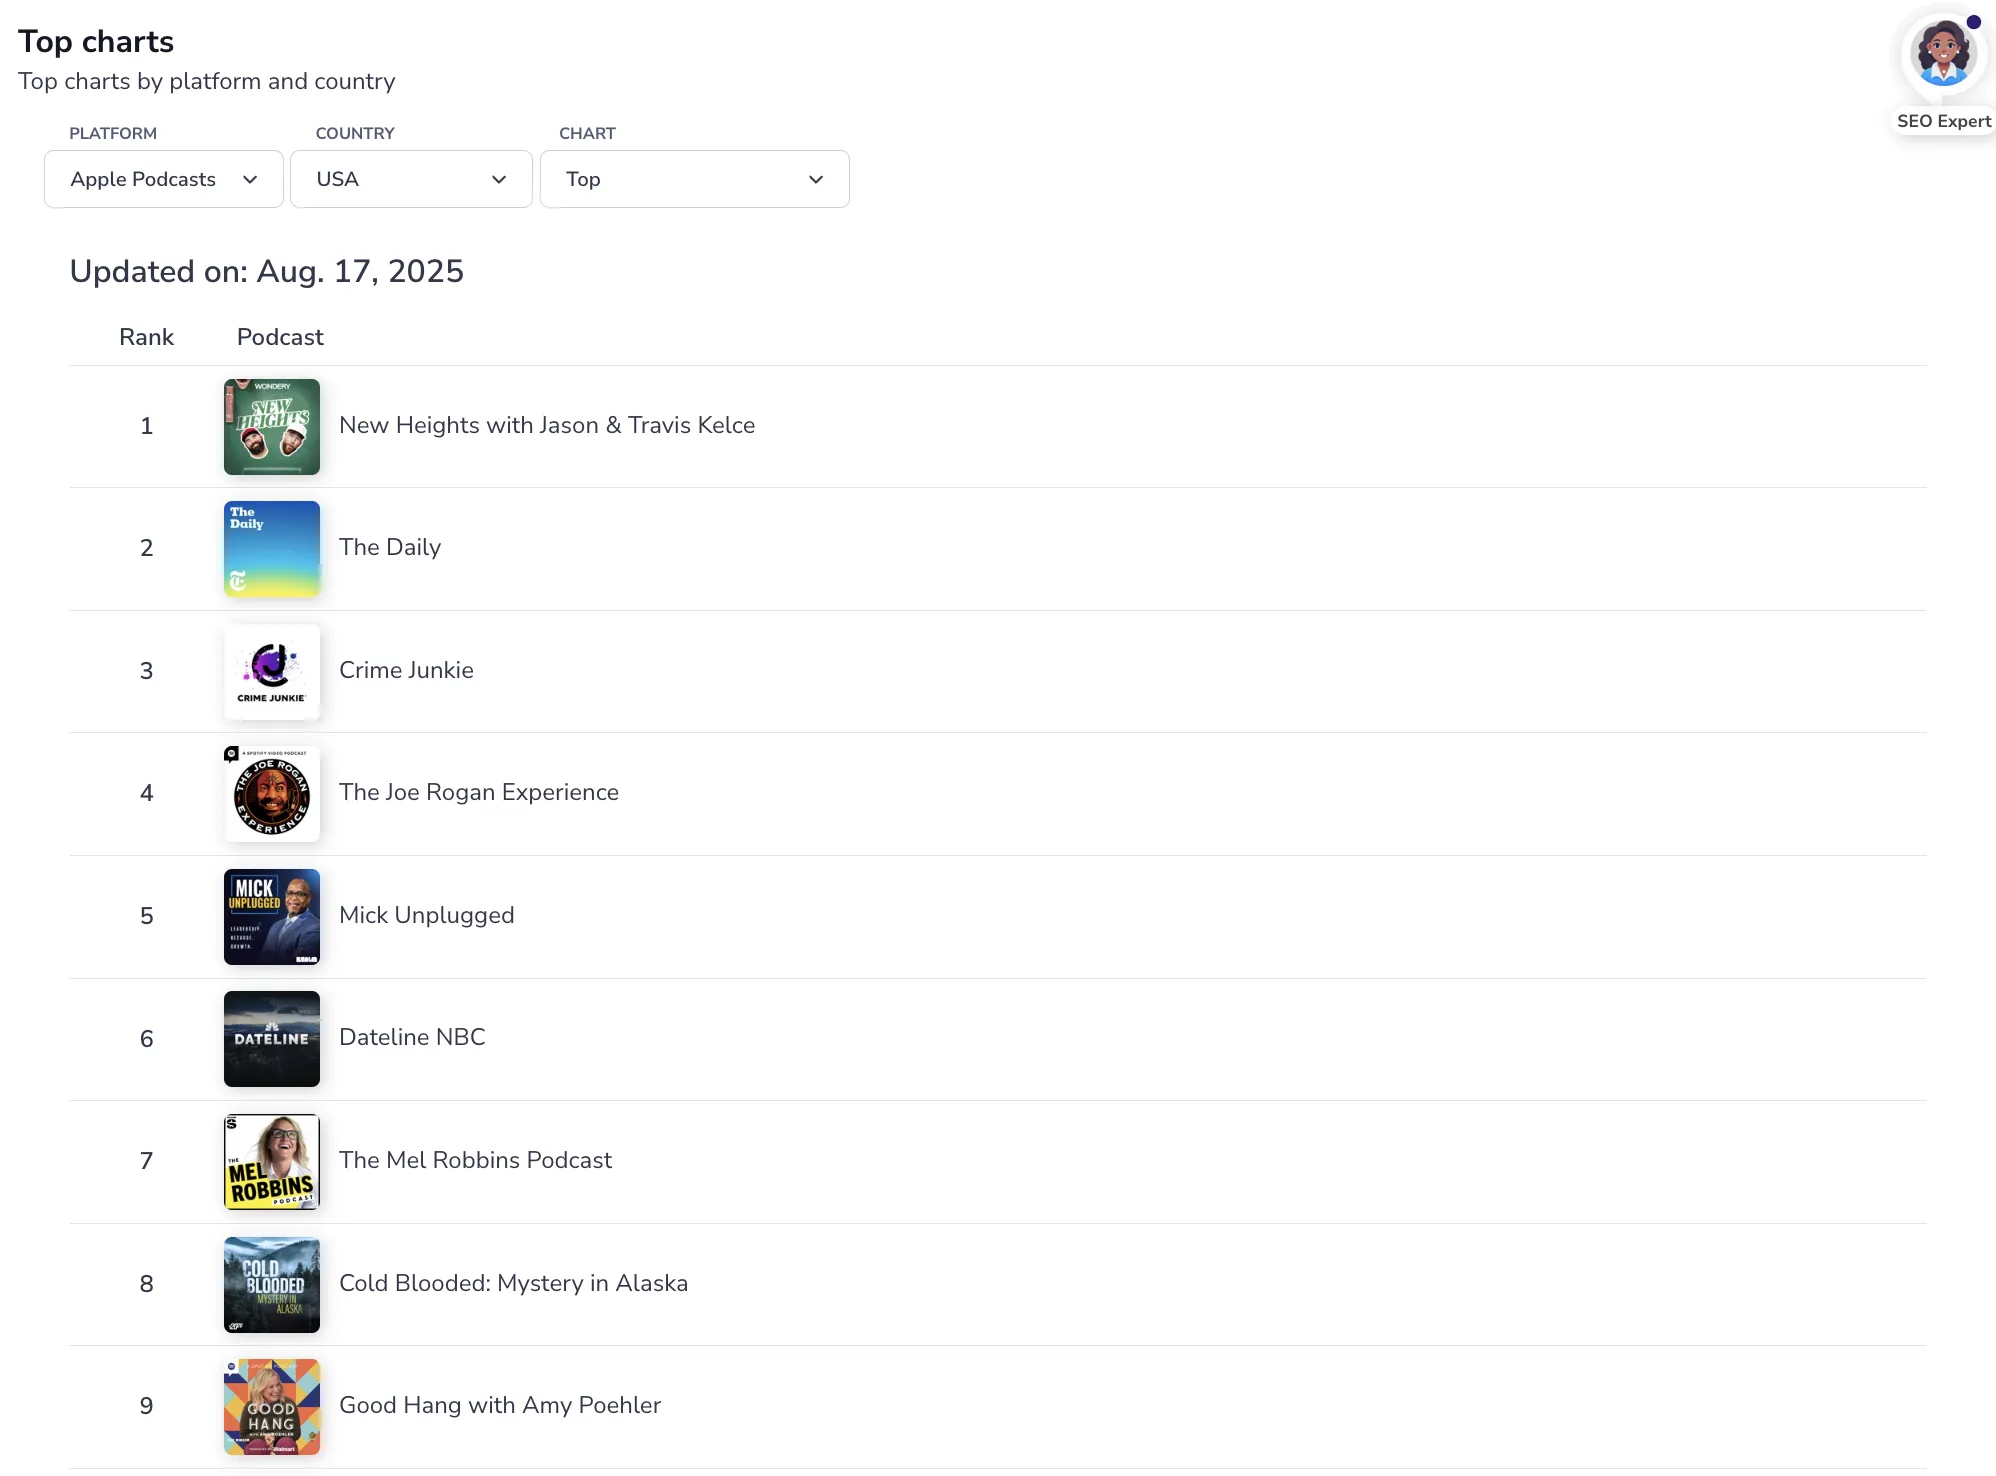Image resolution: width=1996 pixels, height=1476 pixels.
Task: Click rank number 7 cell
Action: point(146,1161)
